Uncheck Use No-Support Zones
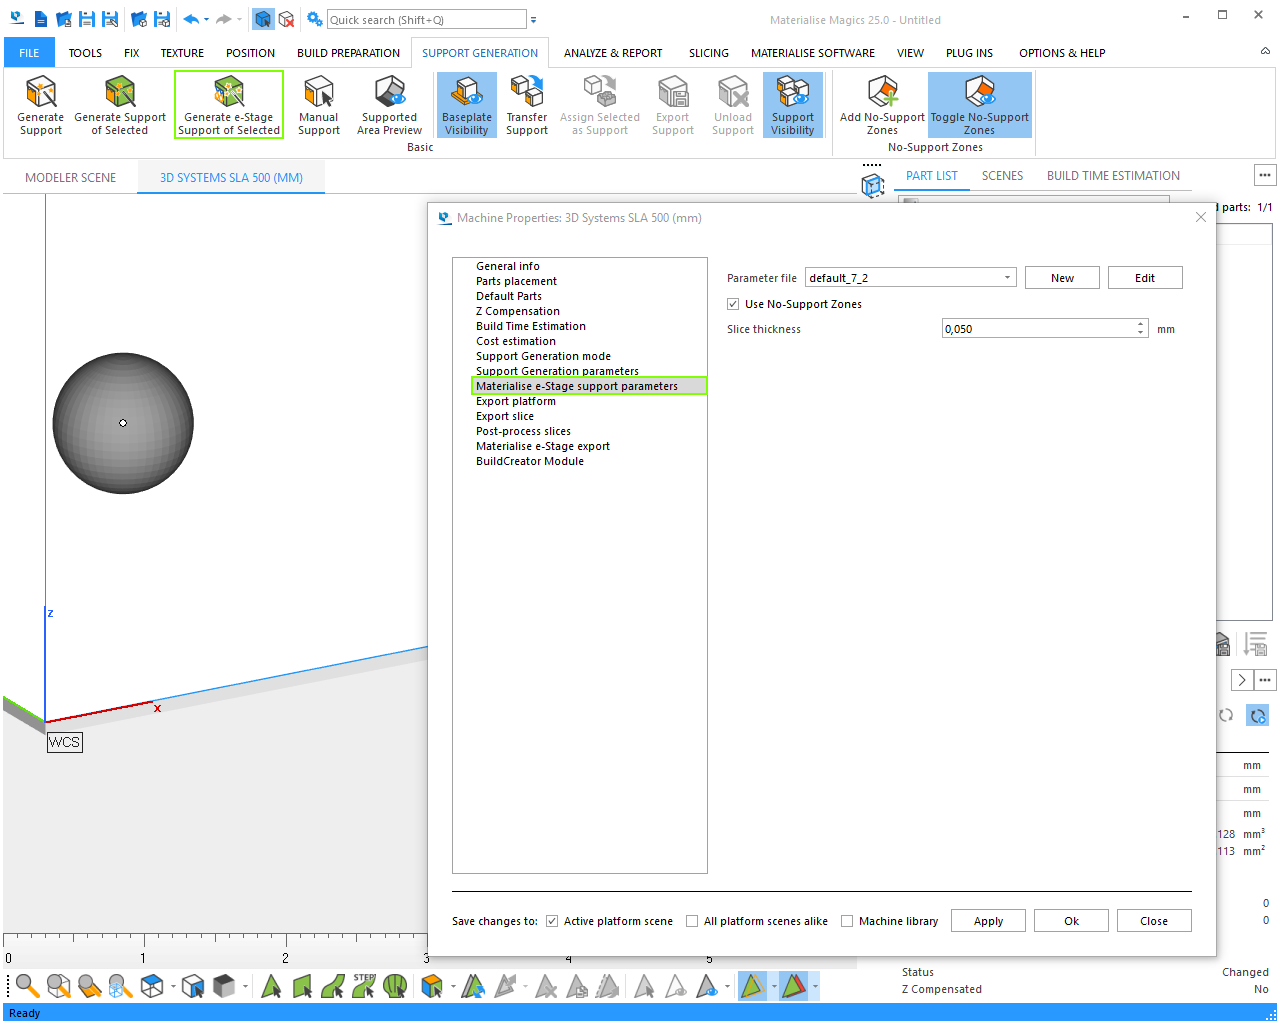Screen dimensions: 1277x1021 tap(733, 304)
